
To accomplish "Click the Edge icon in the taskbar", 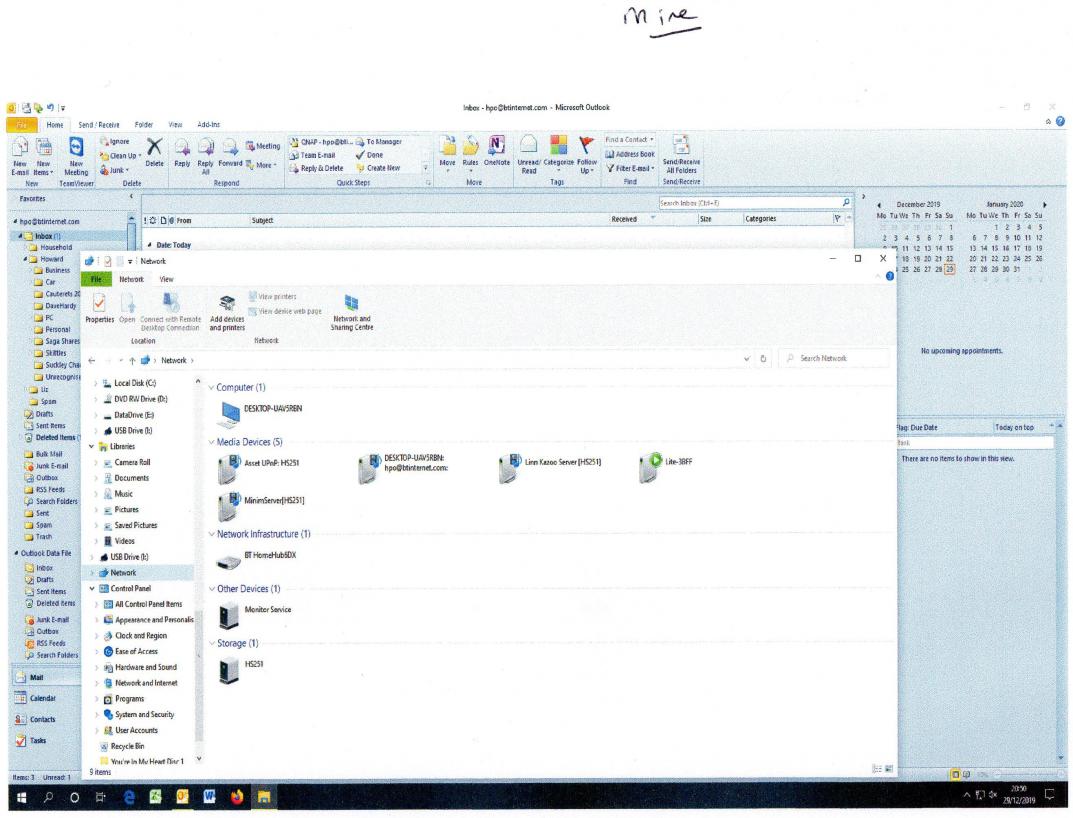I will pos(129,797).
